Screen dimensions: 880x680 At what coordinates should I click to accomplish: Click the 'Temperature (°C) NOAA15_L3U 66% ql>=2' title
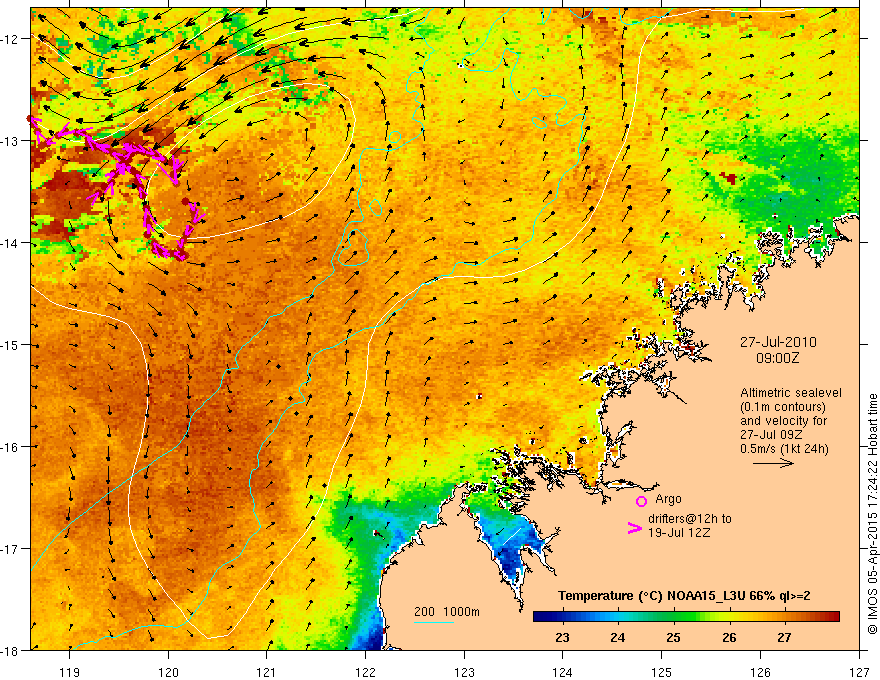click(x=684, y=596)
